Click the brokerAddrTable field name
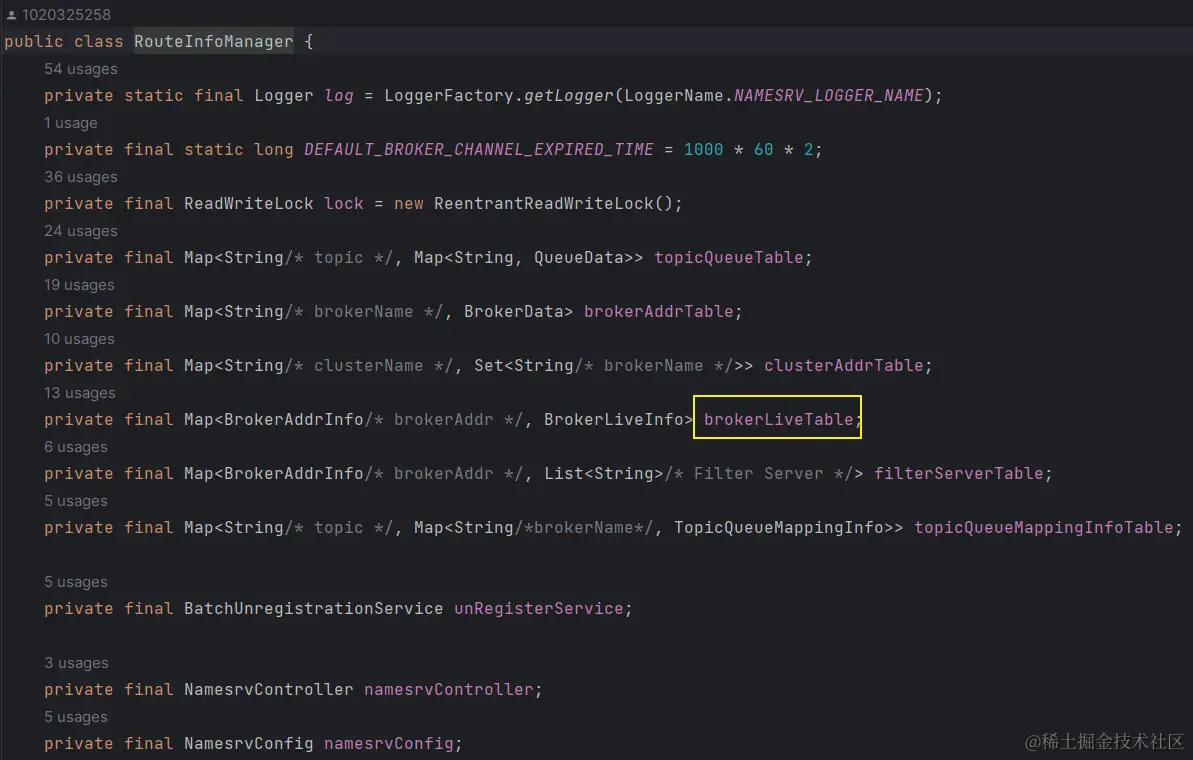The image size is (1193, 760). [659, 312]
